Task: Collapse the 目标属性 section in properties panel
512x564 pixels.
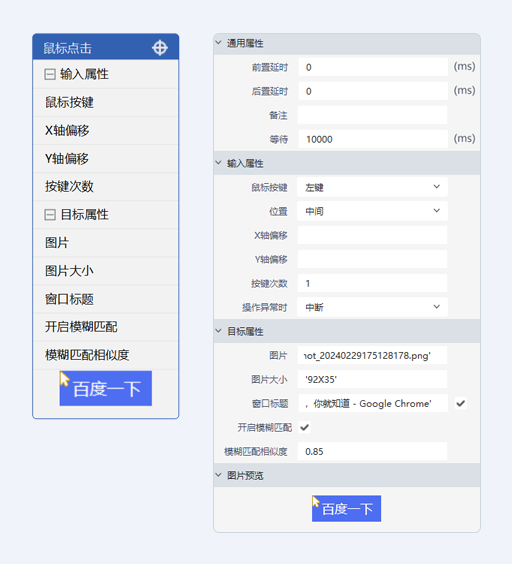Action: (x=218, y=331)
